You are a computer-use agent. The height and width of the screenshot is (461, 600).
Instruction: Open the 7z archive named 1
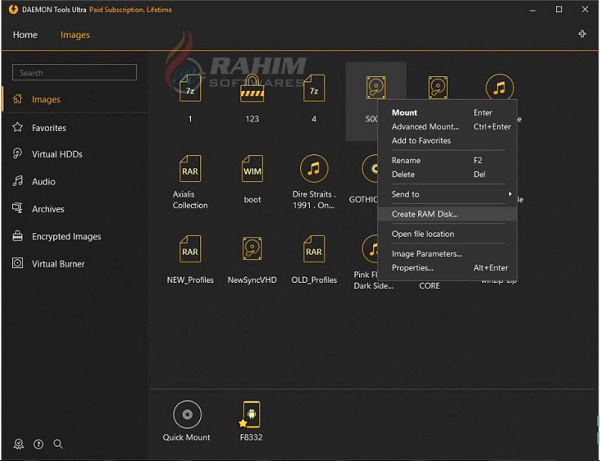point(190,89)
